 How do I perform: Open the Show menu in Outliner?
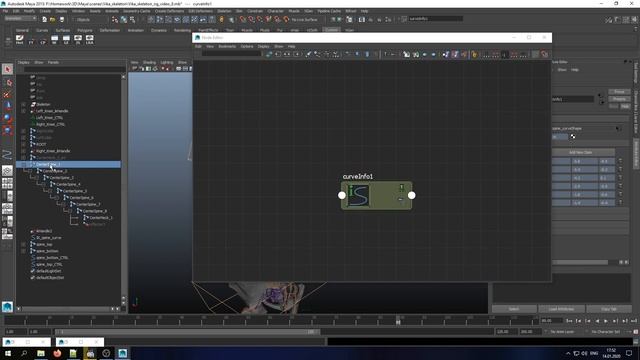pos(39,62)
